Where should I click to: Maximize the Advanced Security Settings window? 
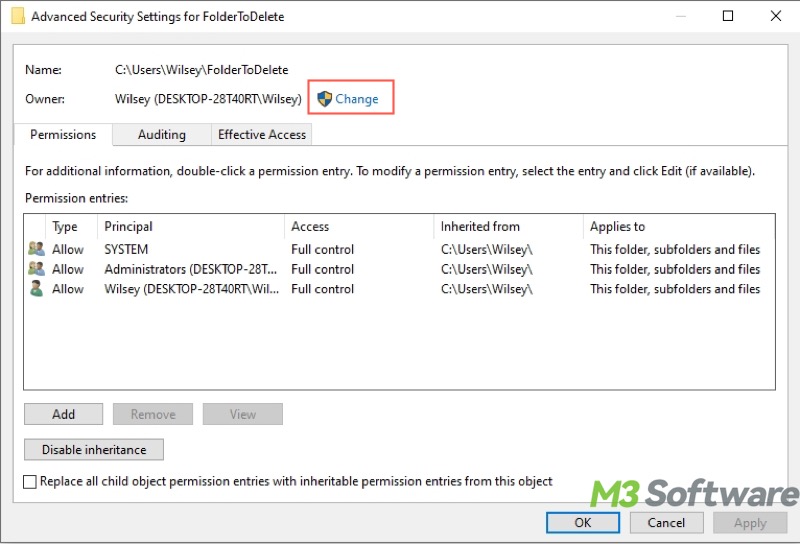(728, 16)
